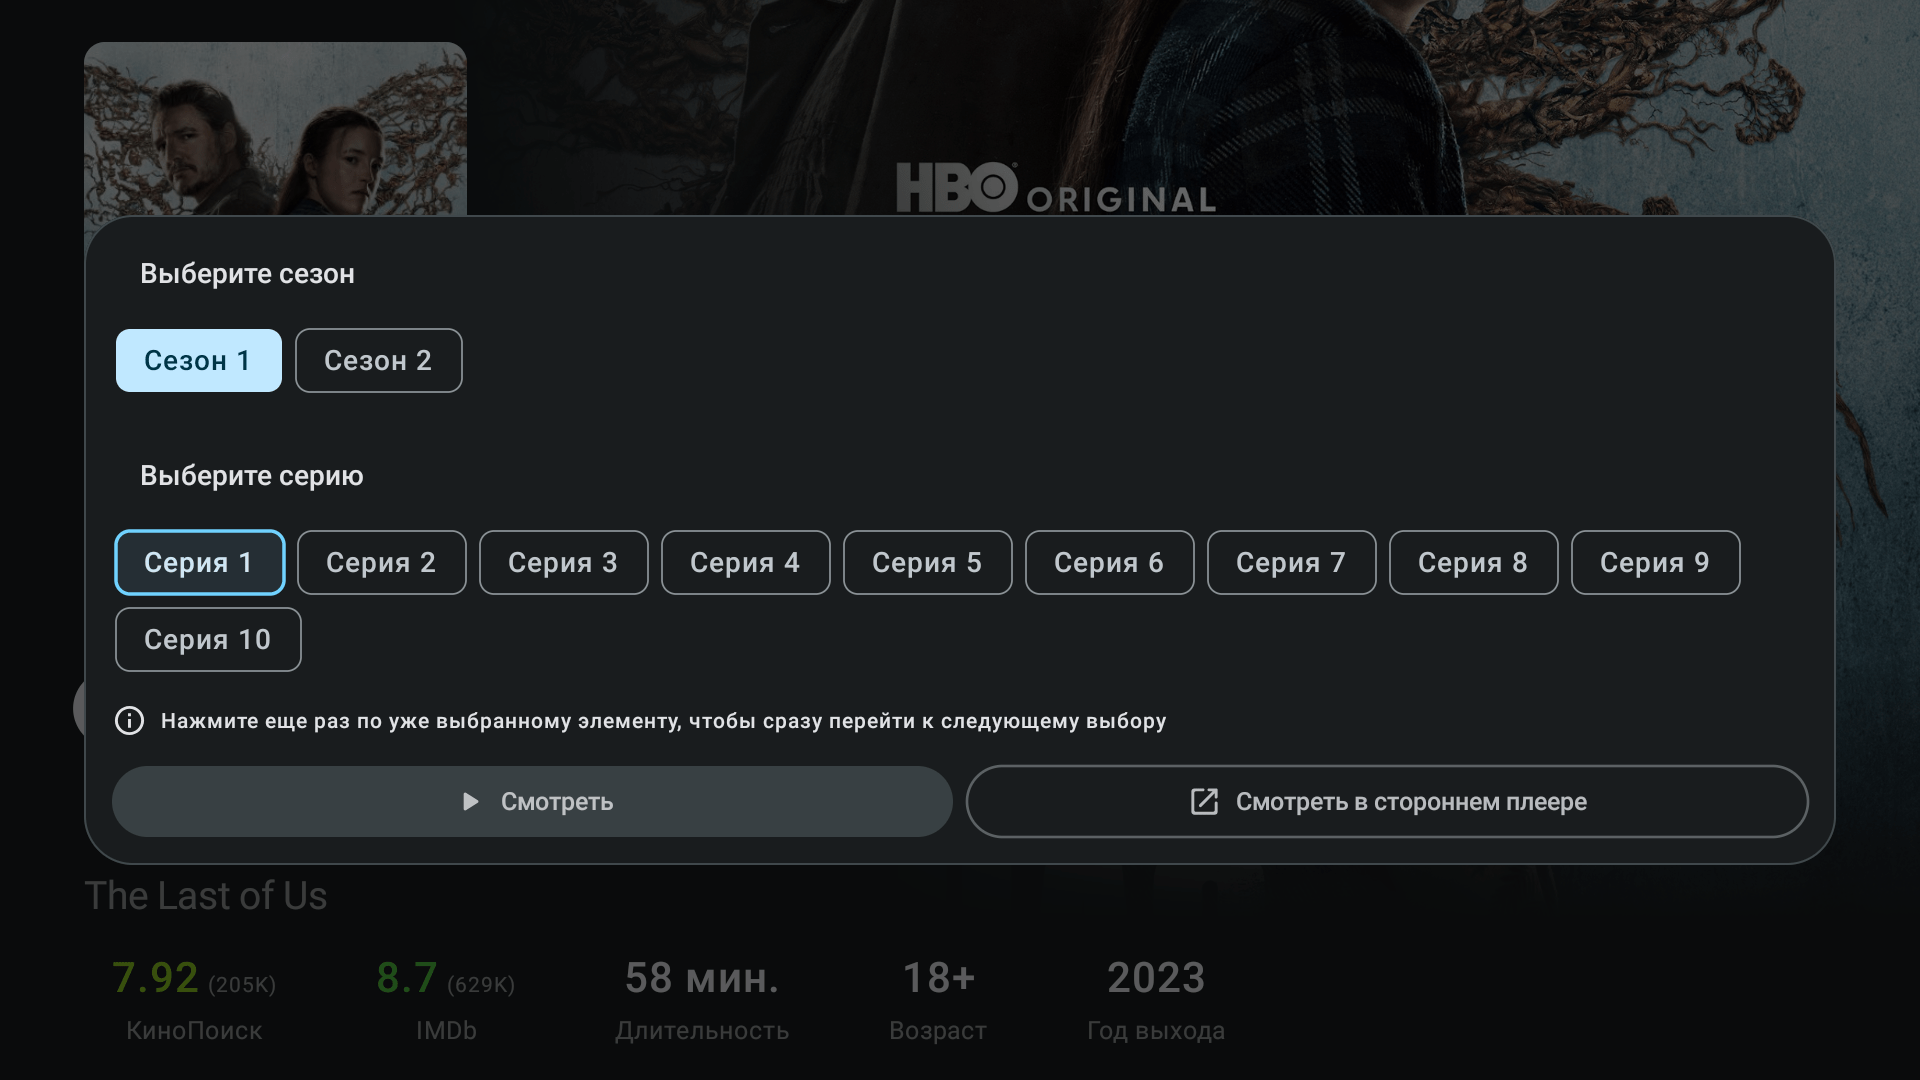The height and width of the screenshot is (1080, 1920).
Task: Choose Серия 7 episode chip
Action: tap(1291, 562)
